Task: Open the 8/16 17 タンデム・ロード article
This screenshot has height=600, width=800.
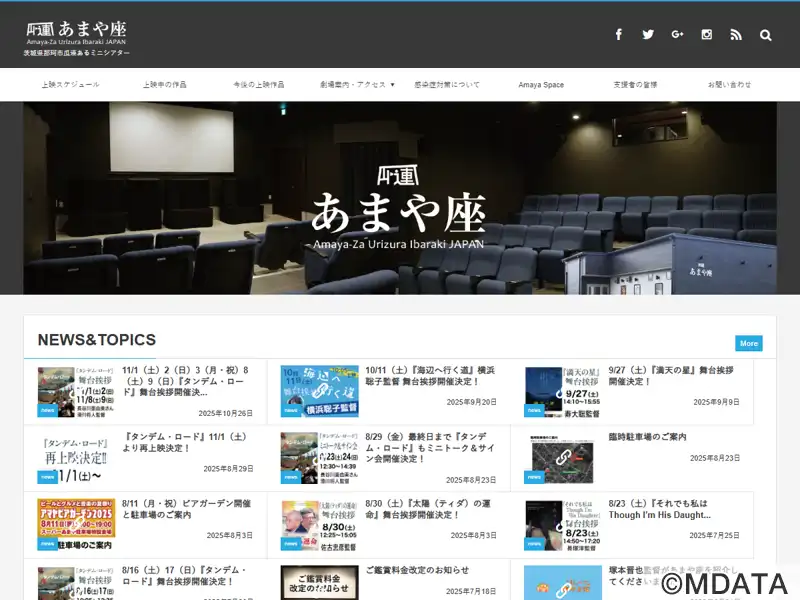Action: [184, 576]
